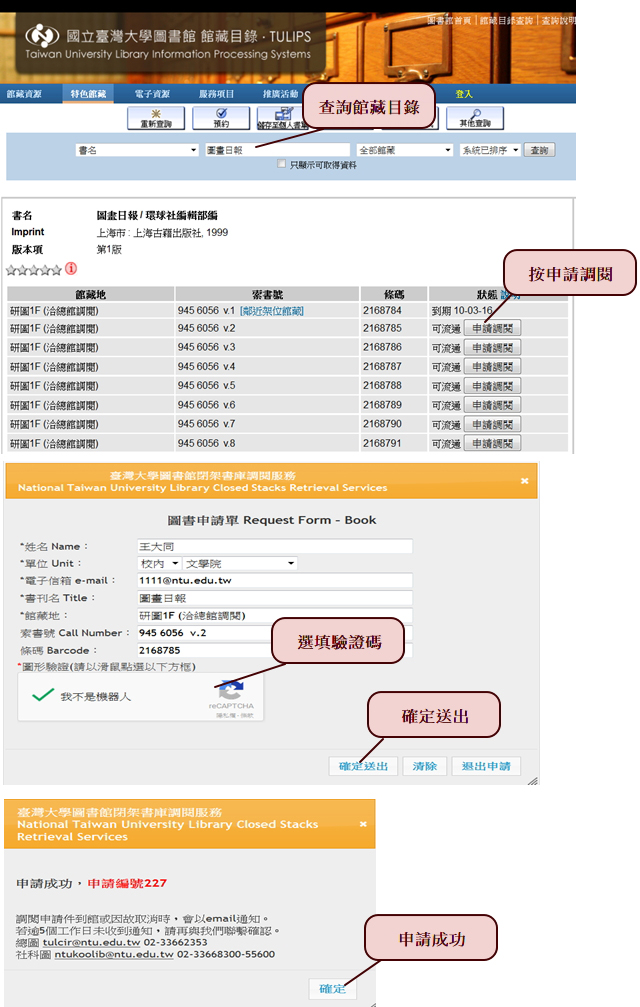Open the 書名 search field dropdown
This screenshot has width=640, height=1007.
137,150
